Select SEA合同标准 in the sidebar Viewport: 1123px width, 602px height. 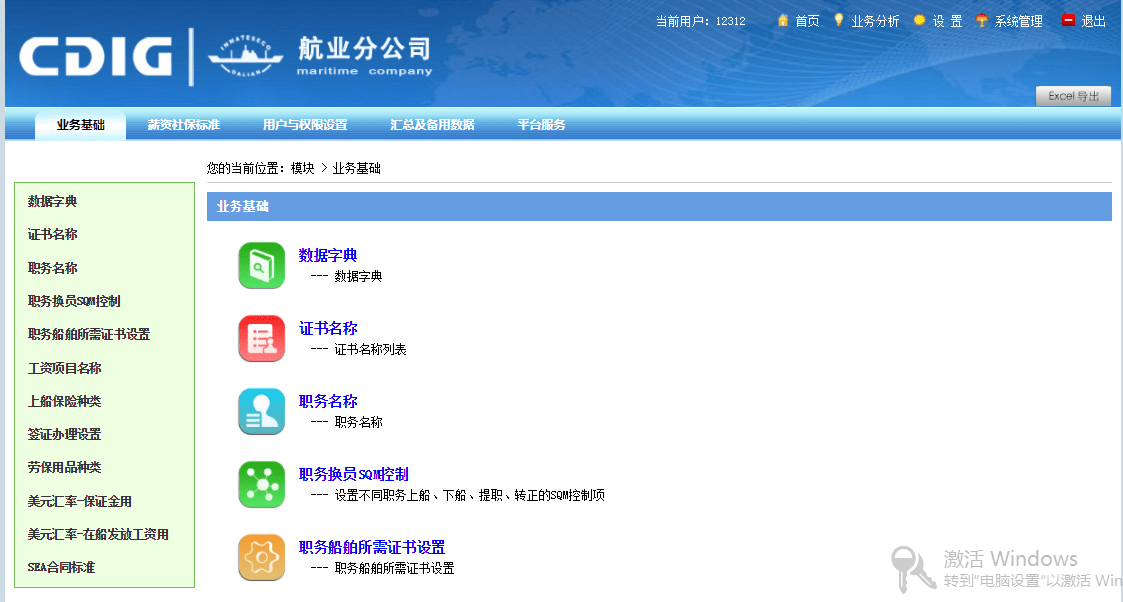point(61,567)
